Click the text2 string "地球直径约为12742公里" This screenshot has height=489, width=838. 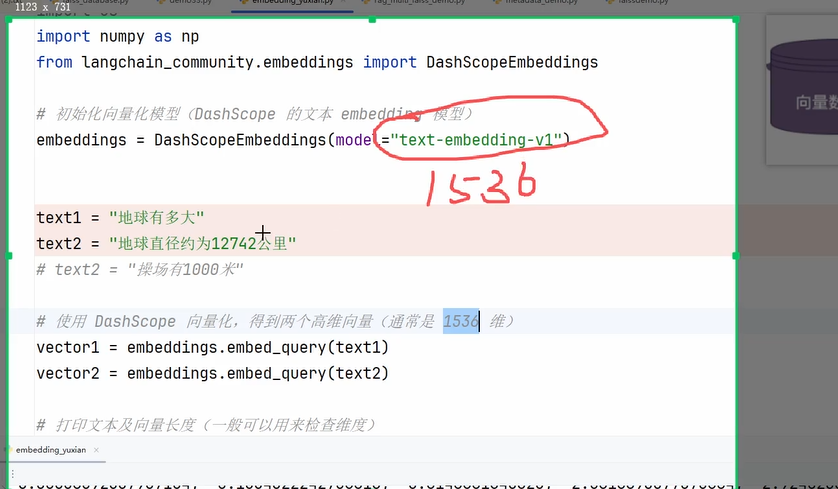point(203,244)
